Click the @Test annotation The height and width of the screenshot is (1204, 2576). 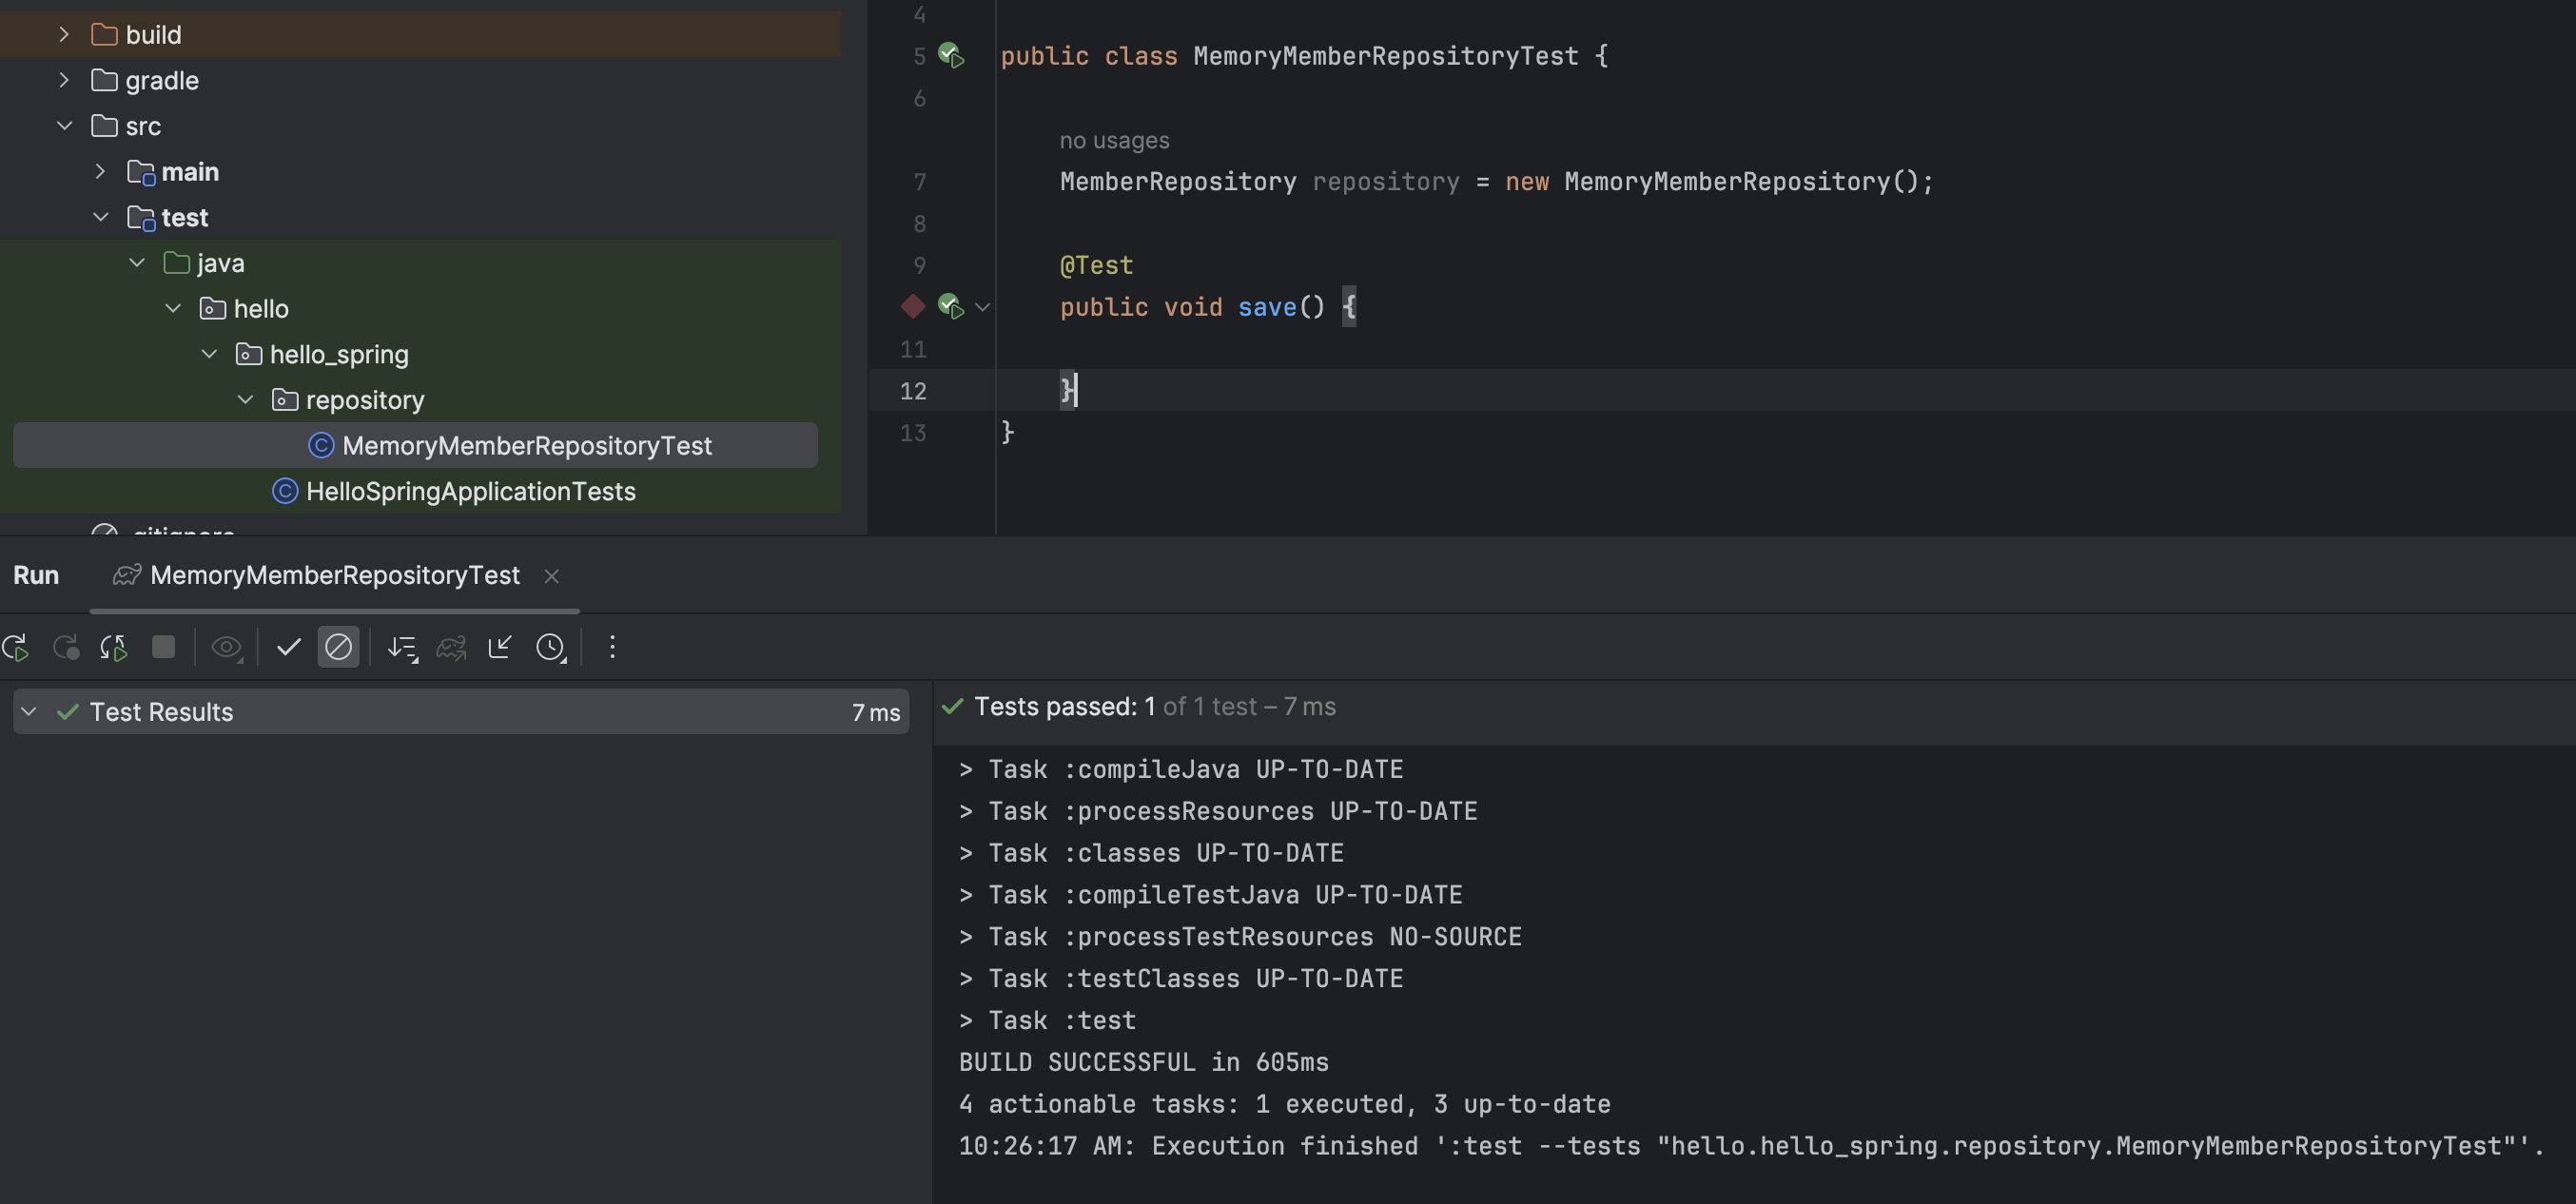point(1096,266)
